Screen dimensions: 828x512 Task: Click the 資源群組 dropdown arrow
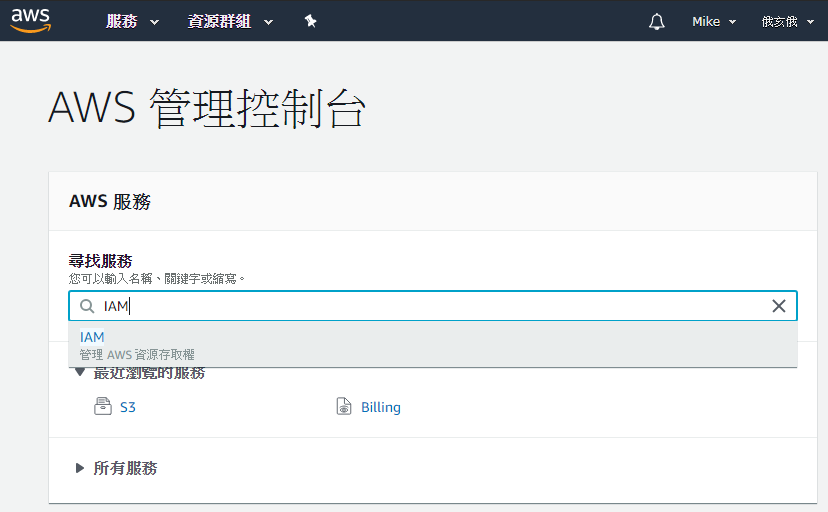[x=268, y=22]
